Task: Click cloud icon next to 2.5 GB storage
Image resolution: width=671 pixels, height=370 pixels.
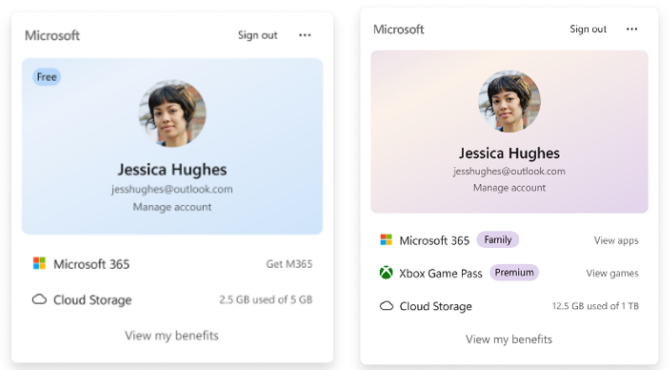Action: point(39,299)
